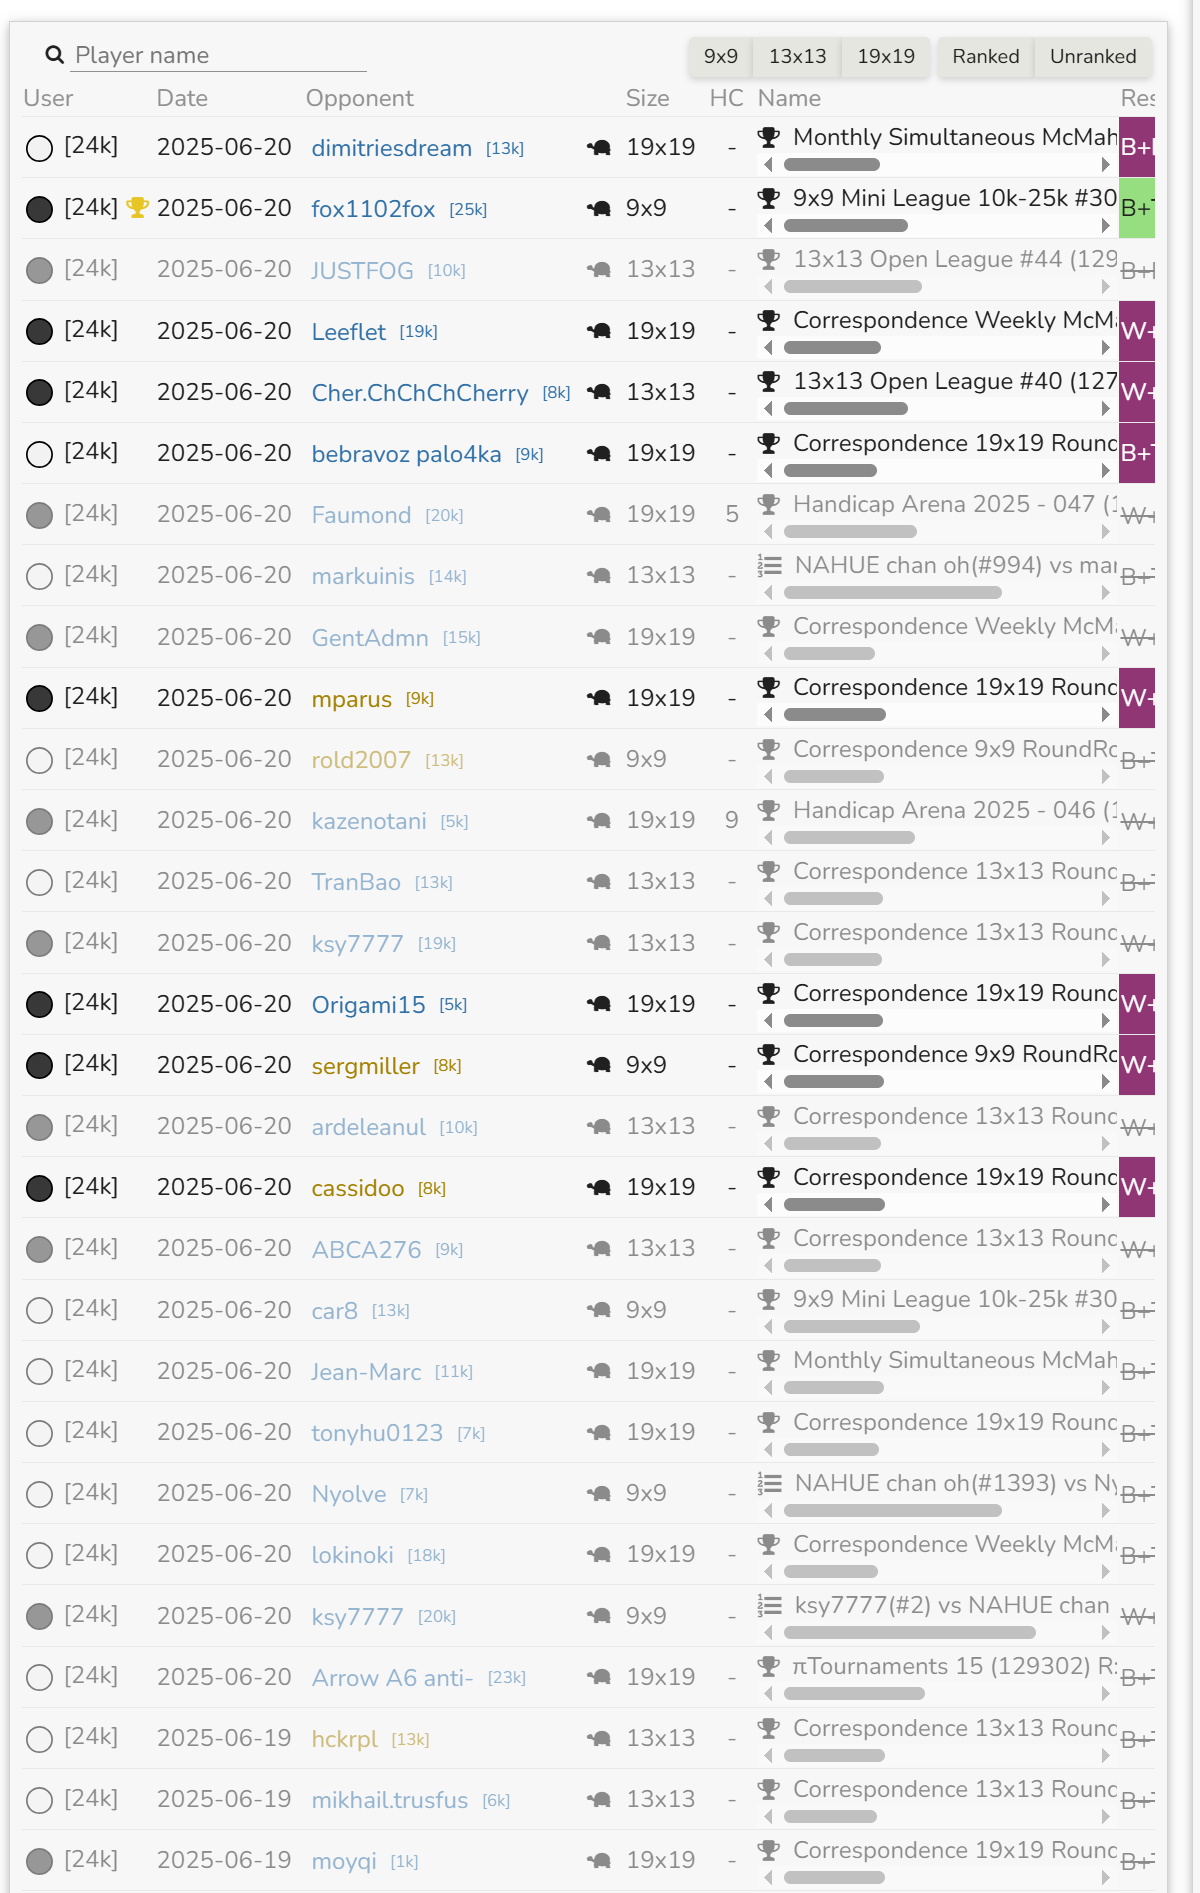Click turtle speed icon in dimitriesdream row
Image resolution: width=1200 pixels, height=1893 pixels.
[599, 148]
